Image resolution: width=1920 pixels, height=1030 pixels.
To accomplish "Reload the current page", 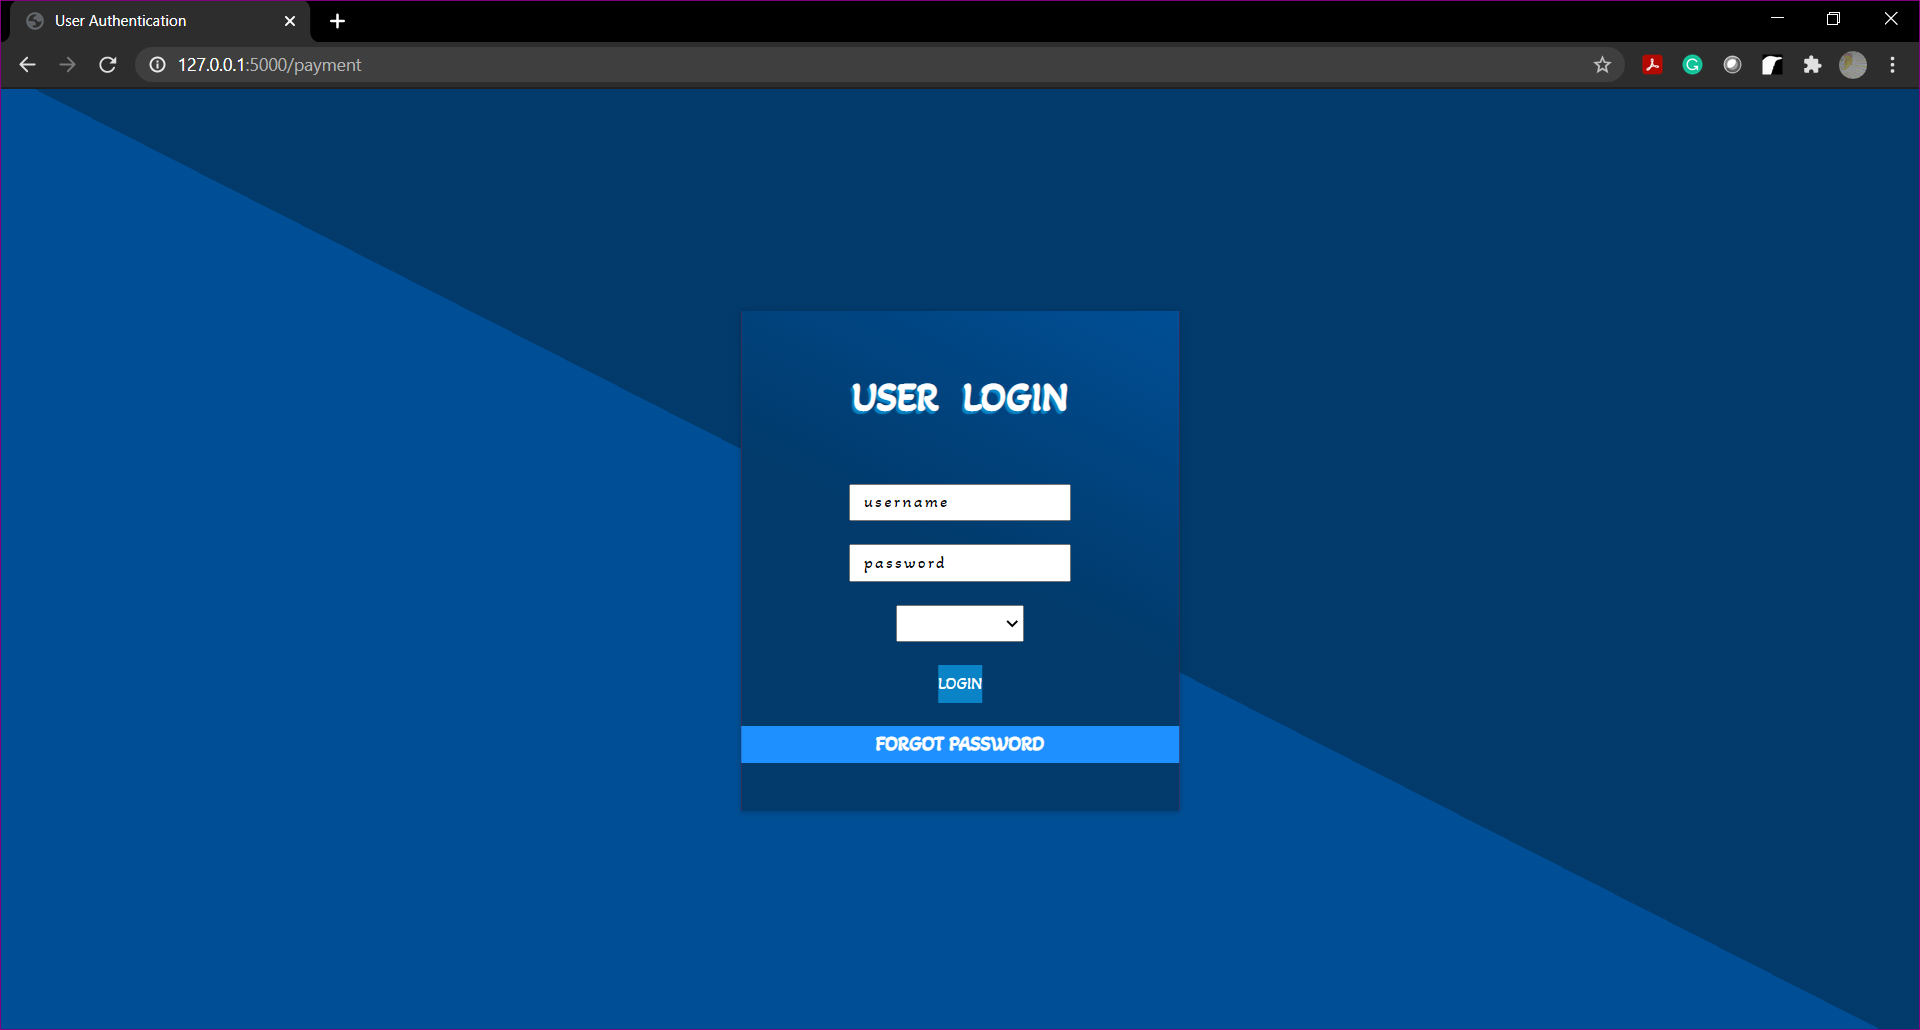I will click(x=108, y=65).
